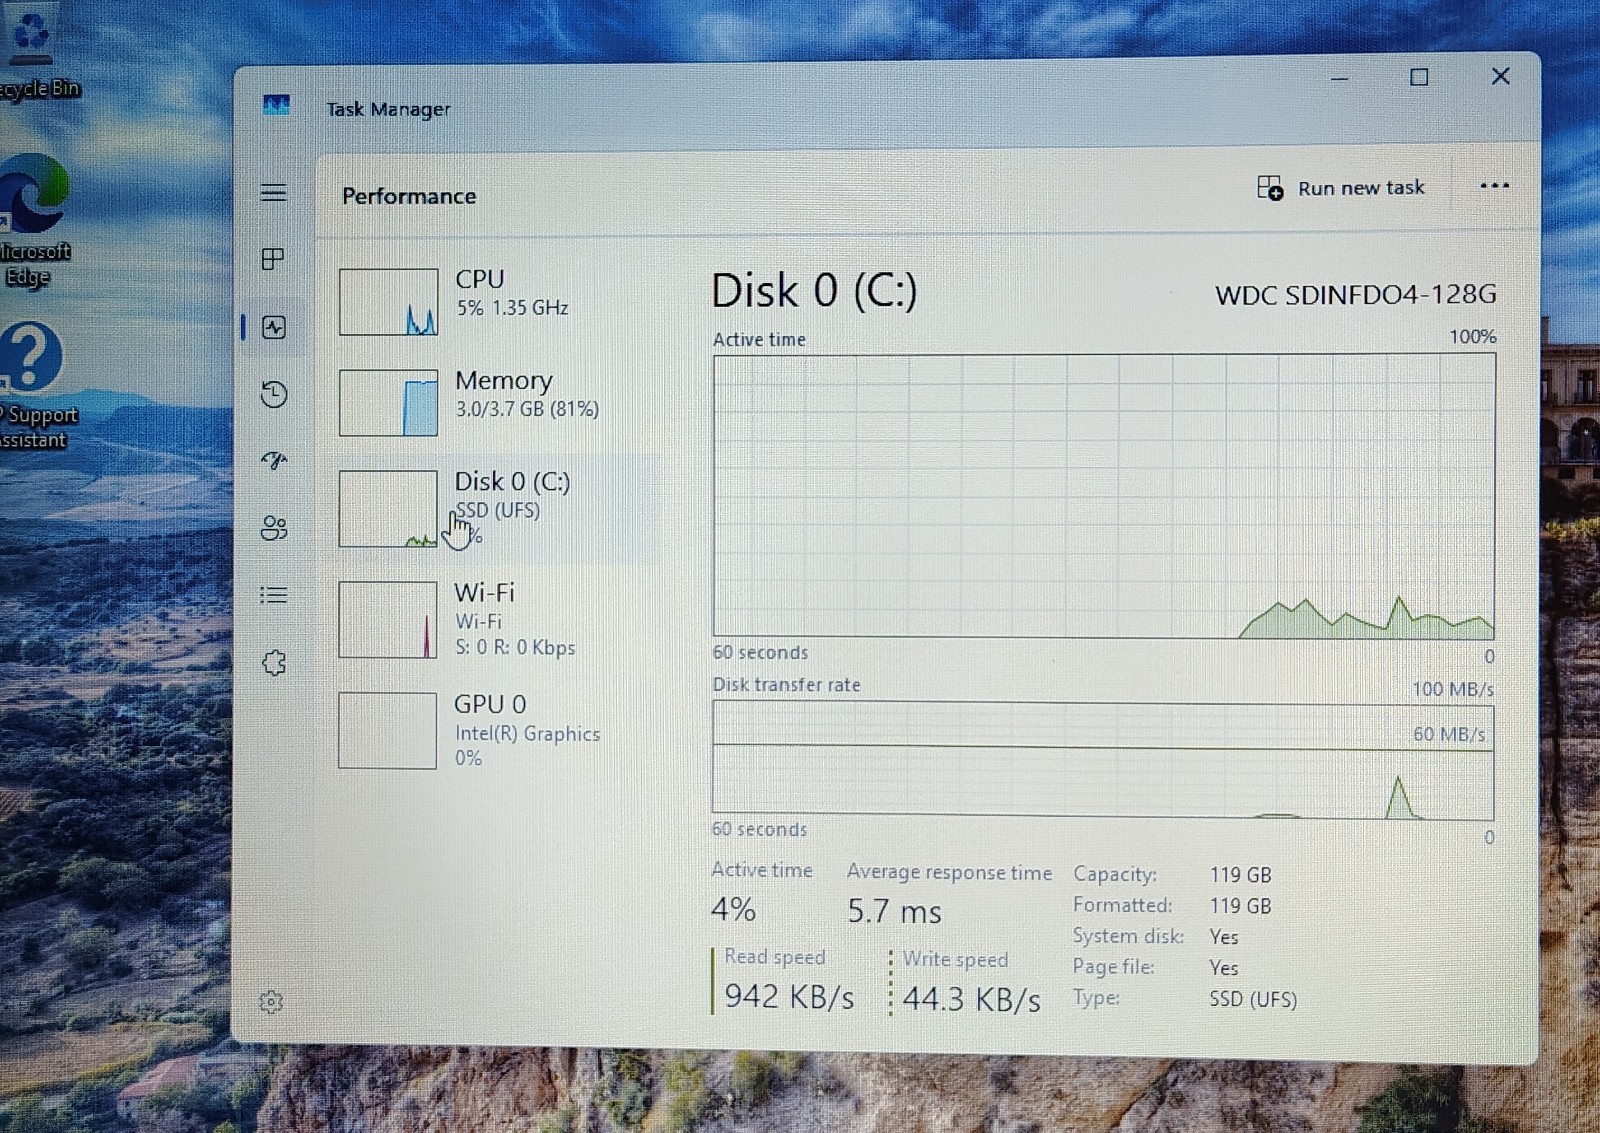Click the Wi-Fi throughput mini graph
Image resolution: width=1600 pixels, height=1133 pixels.
(388, 620)
